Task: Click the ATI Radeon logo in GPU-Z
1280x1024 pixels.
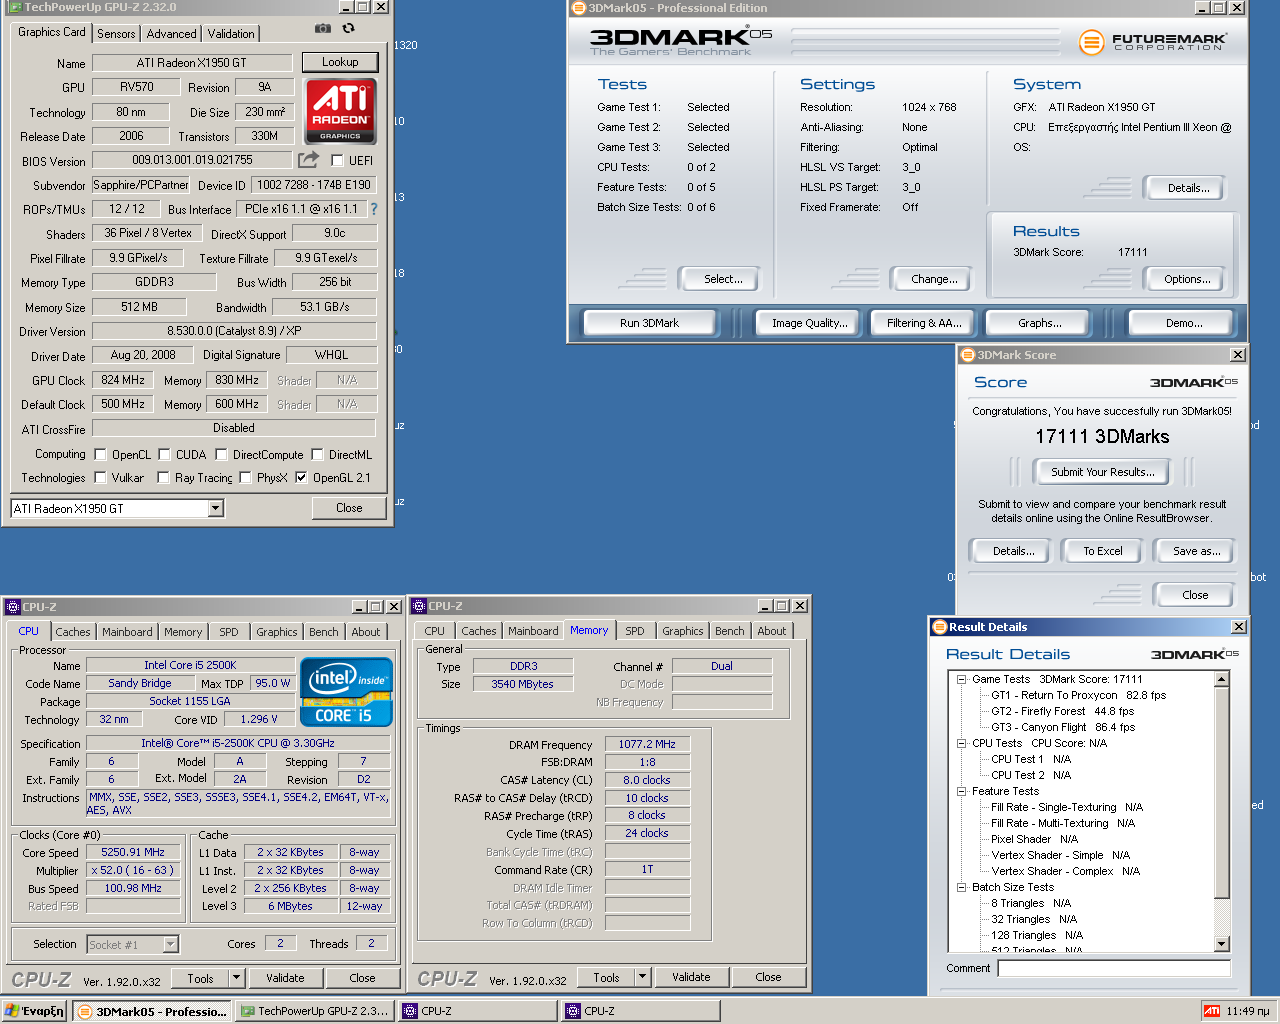Action: 340,111
